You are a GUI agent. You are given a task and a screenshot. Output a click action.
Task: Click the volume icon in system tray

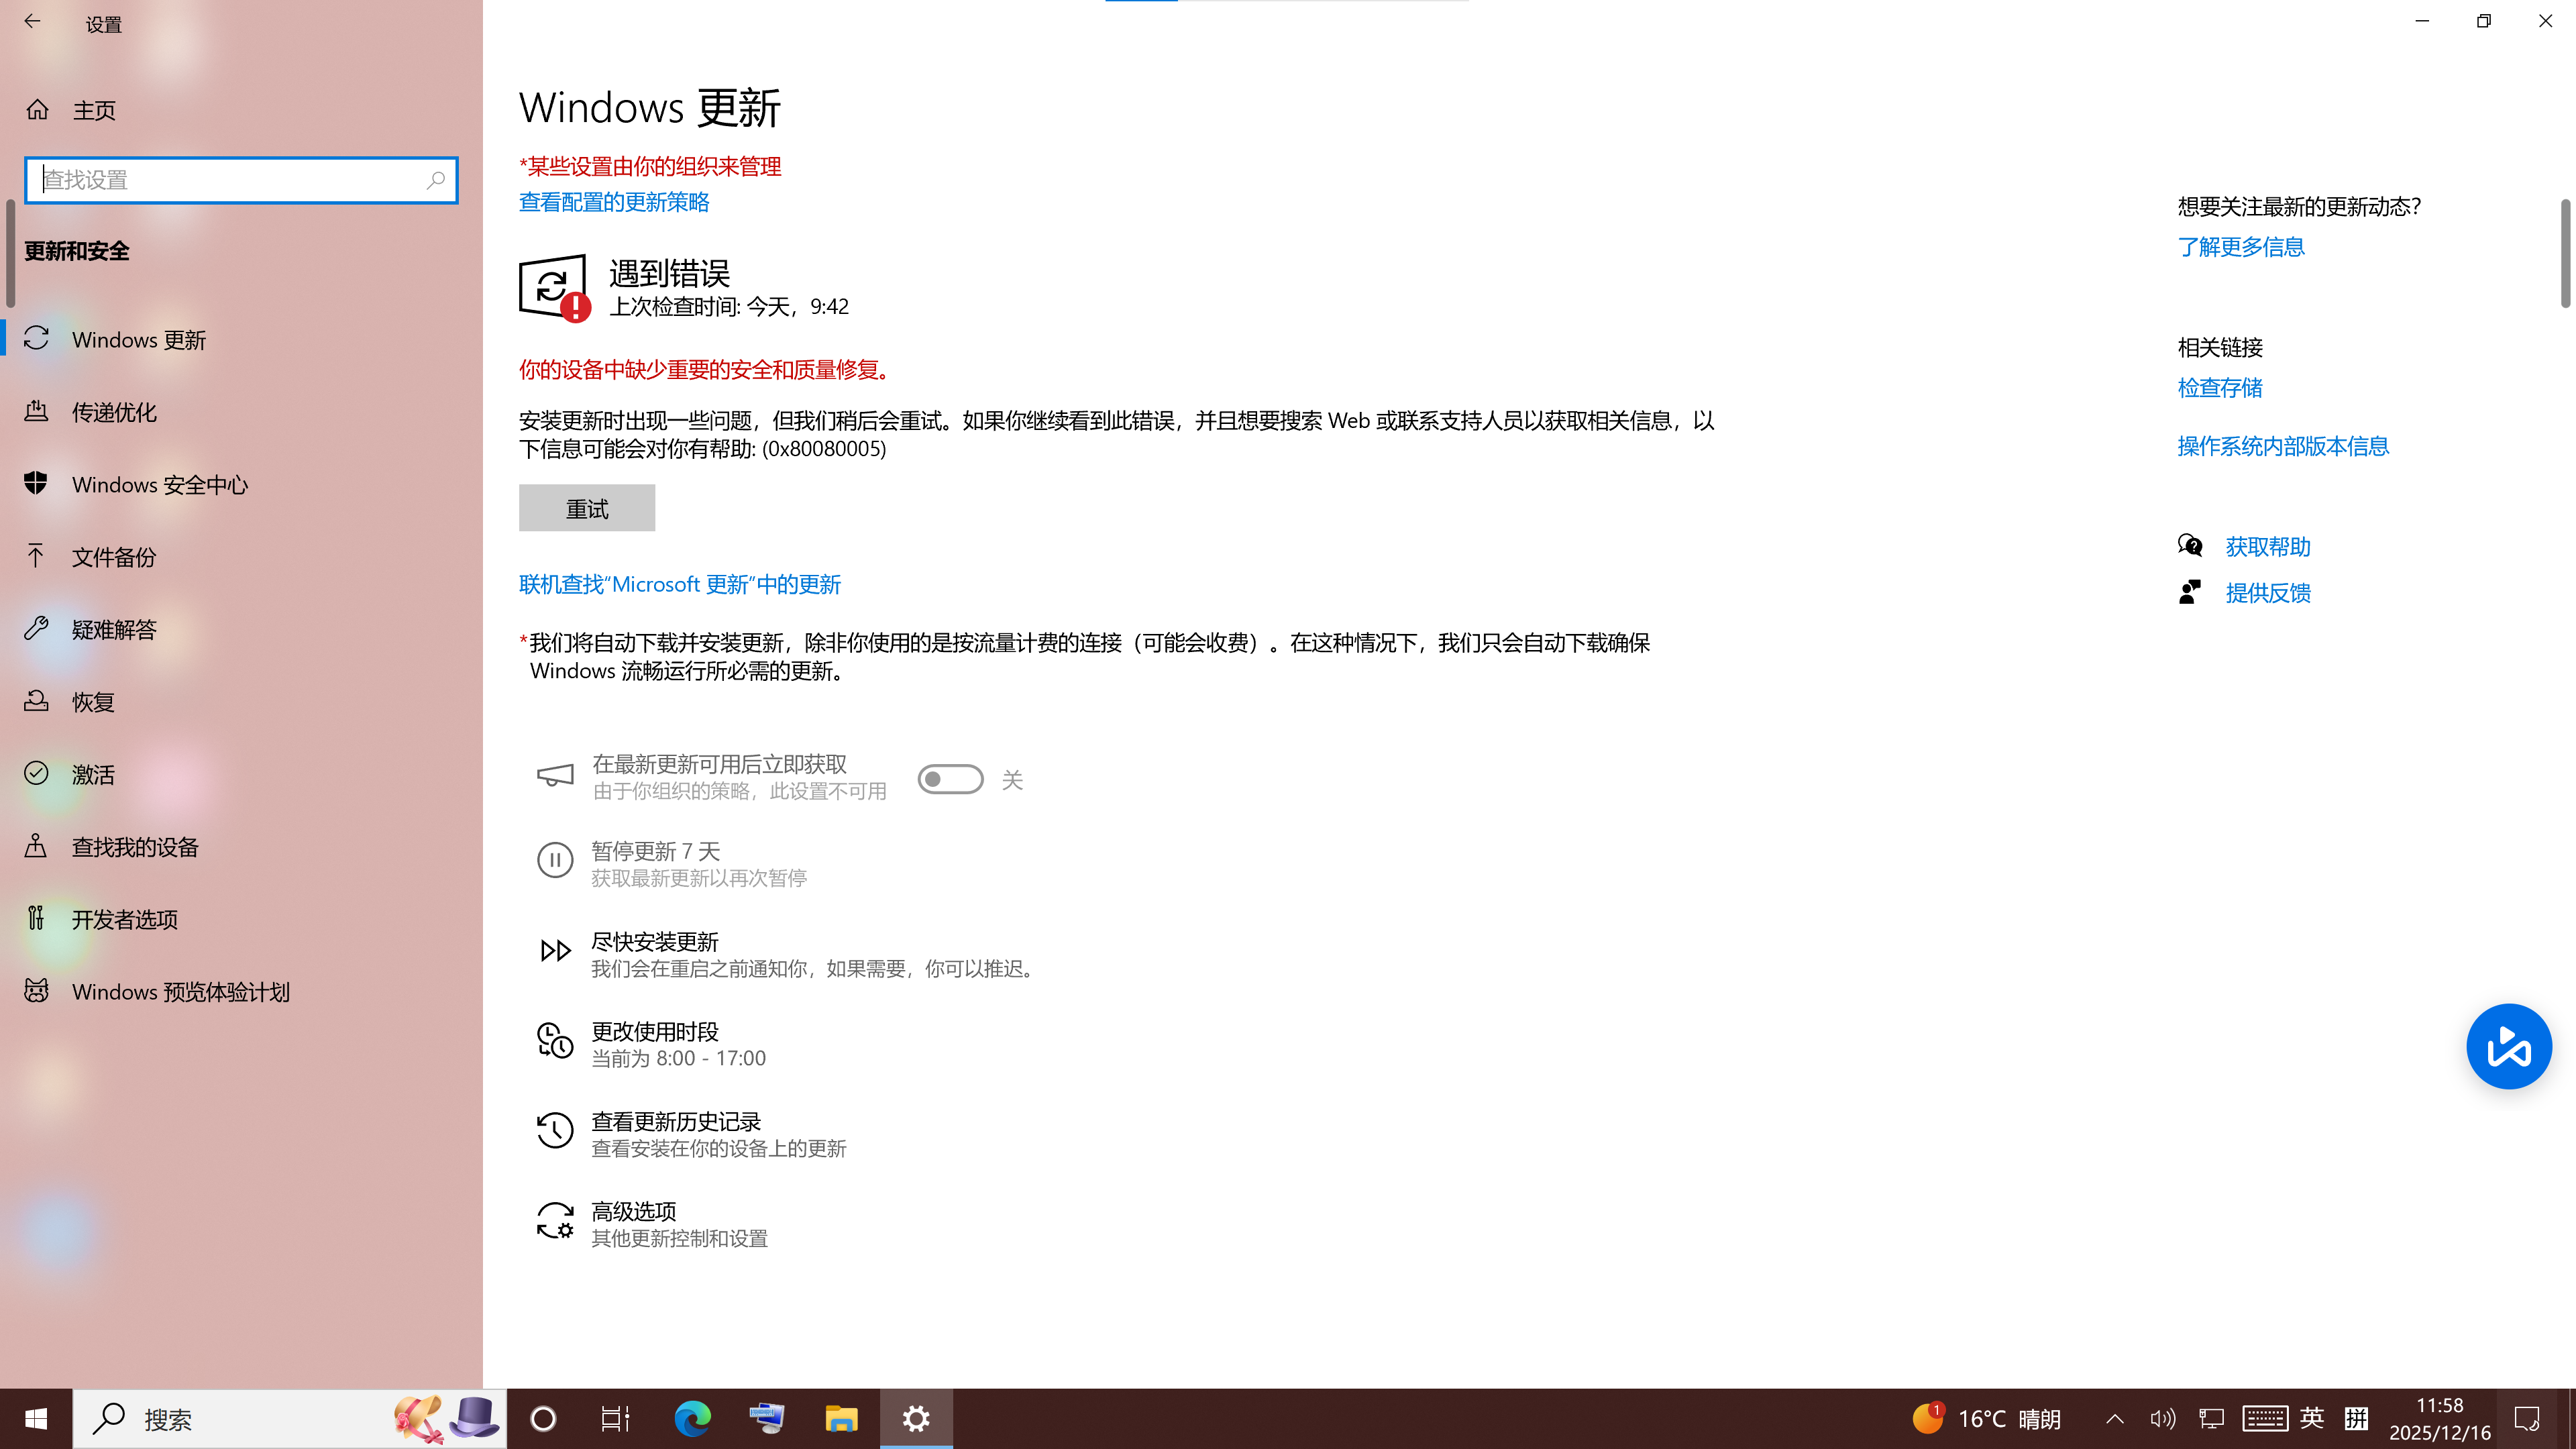2163,1418
